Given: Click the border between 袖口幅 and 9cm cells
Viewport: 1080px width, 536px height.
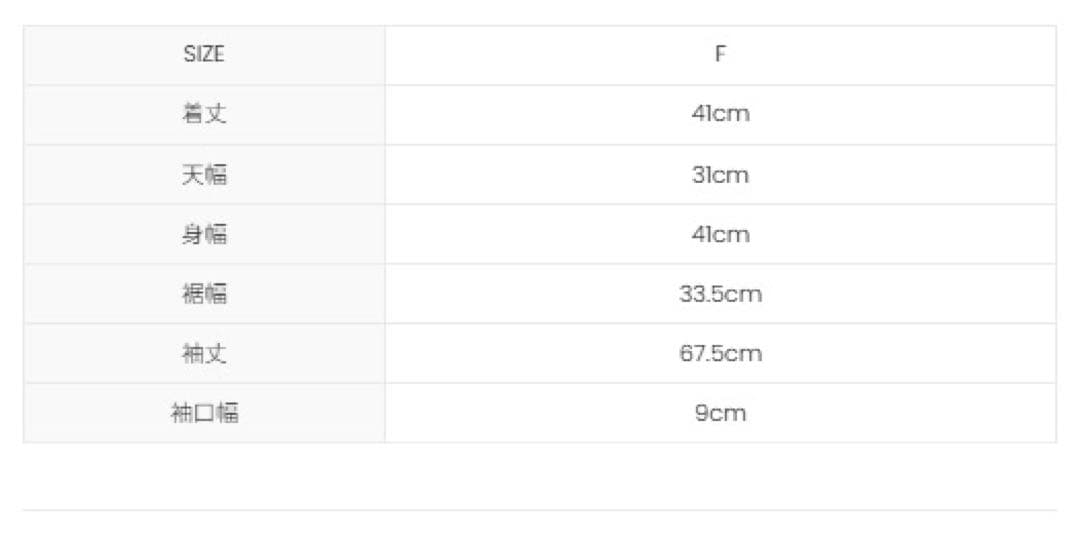Looking at the screenshot, I should click(385, 413).
